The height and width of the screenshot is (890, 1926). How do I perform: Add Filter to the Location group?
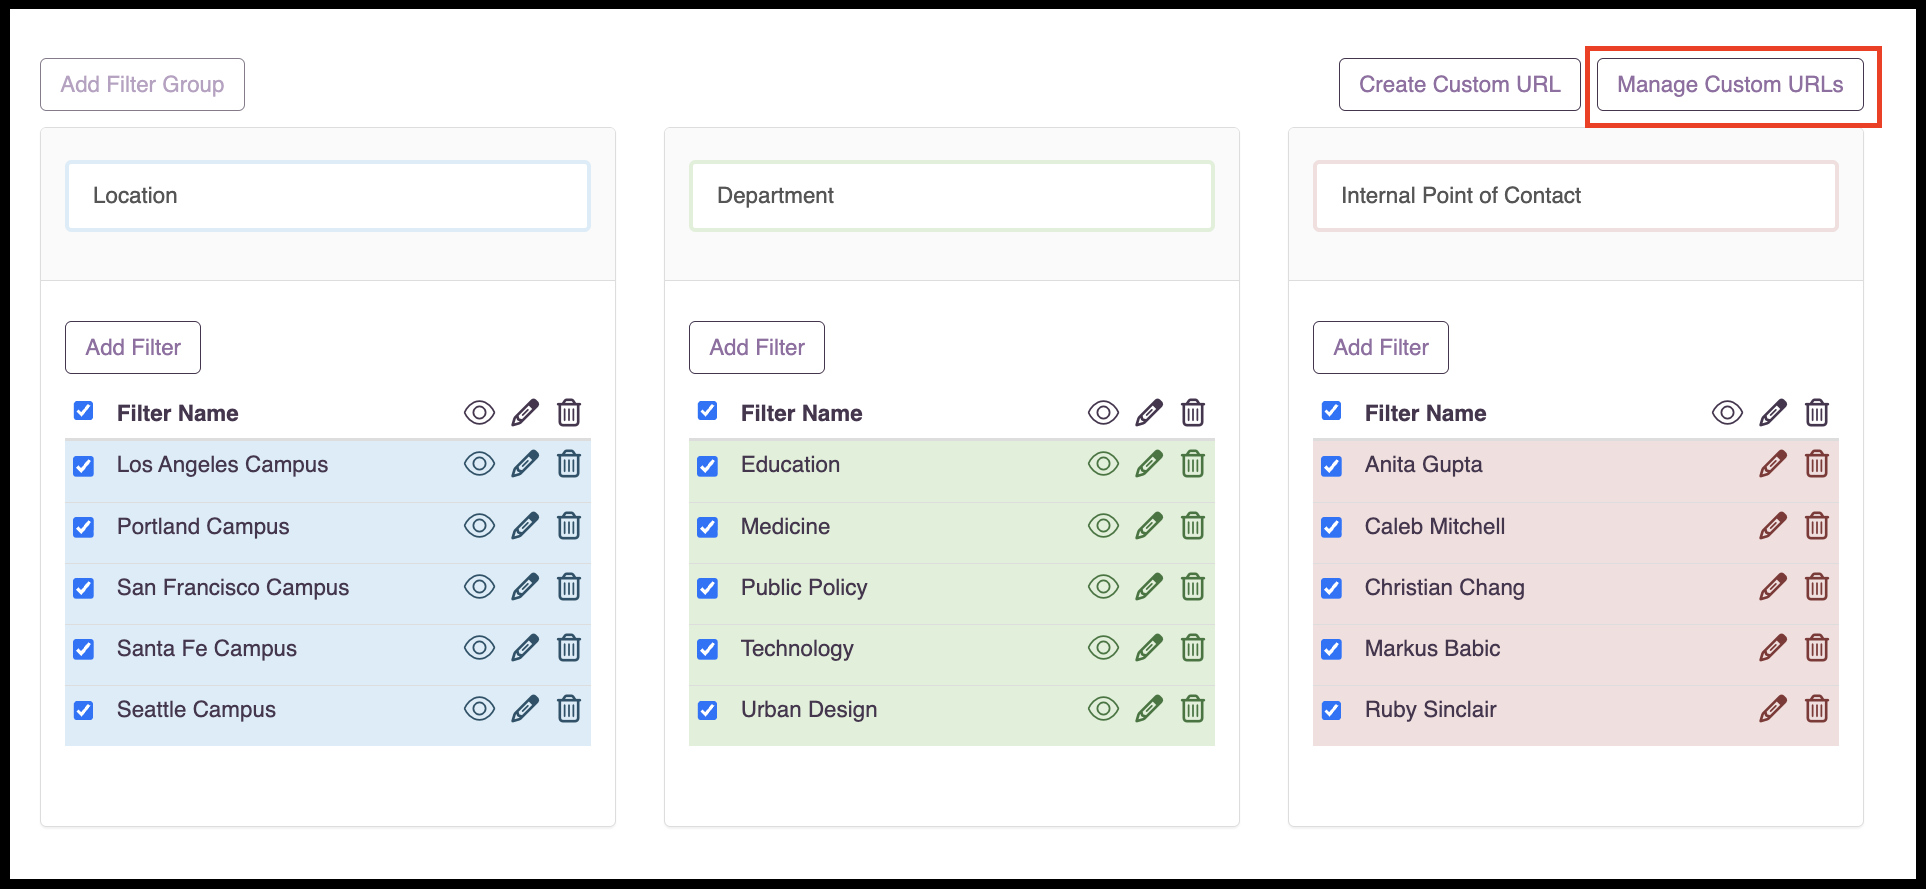[x=133, y=347]
